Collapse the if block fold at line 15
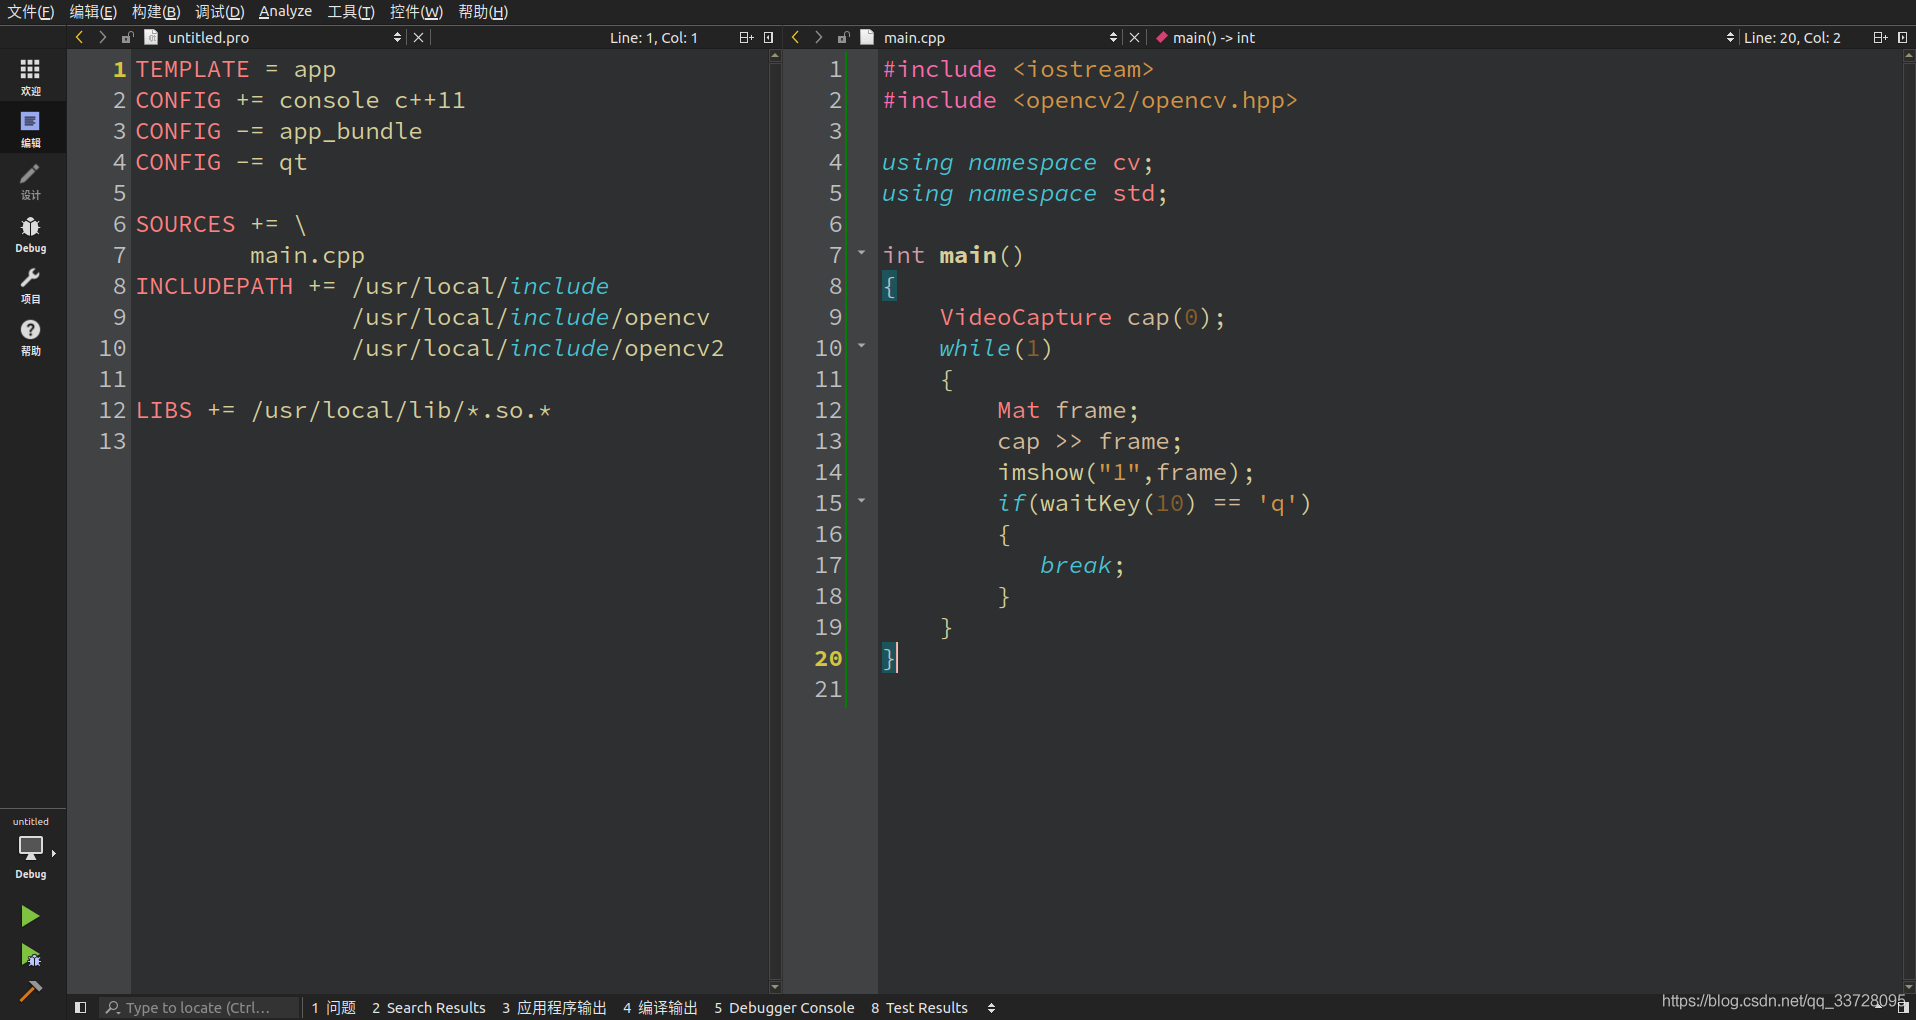This screenshot has height=1020, width=1916. tap(861, 501)
